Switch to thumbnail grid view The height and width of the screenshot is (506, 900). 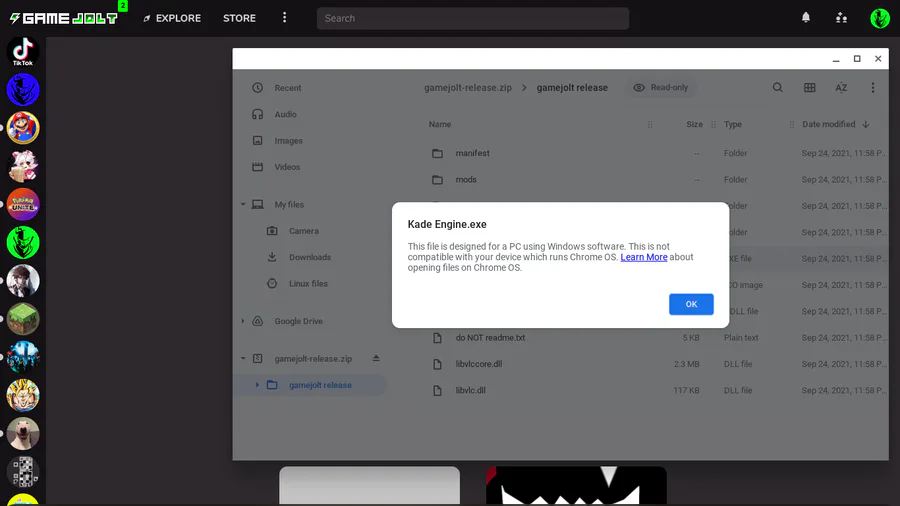click(809, 88)
